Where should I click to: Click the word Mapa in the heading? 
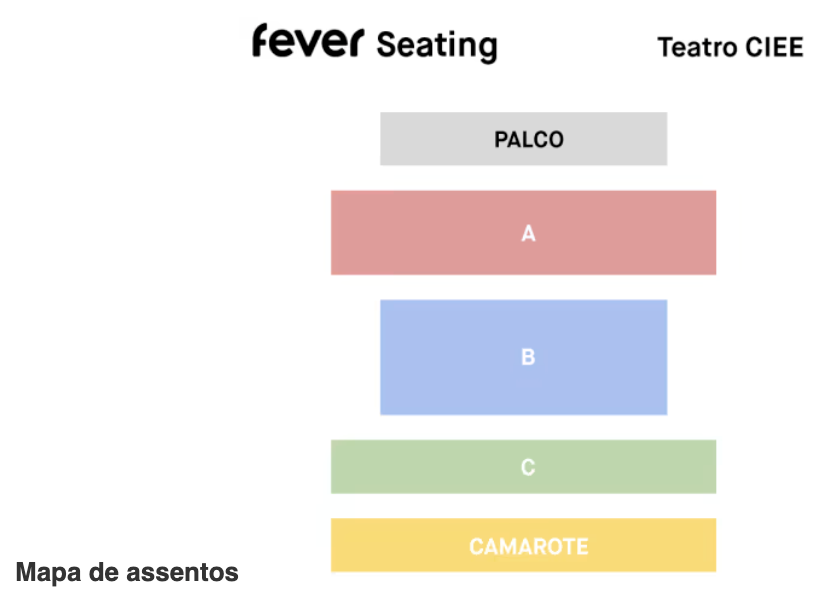[48, 573]
